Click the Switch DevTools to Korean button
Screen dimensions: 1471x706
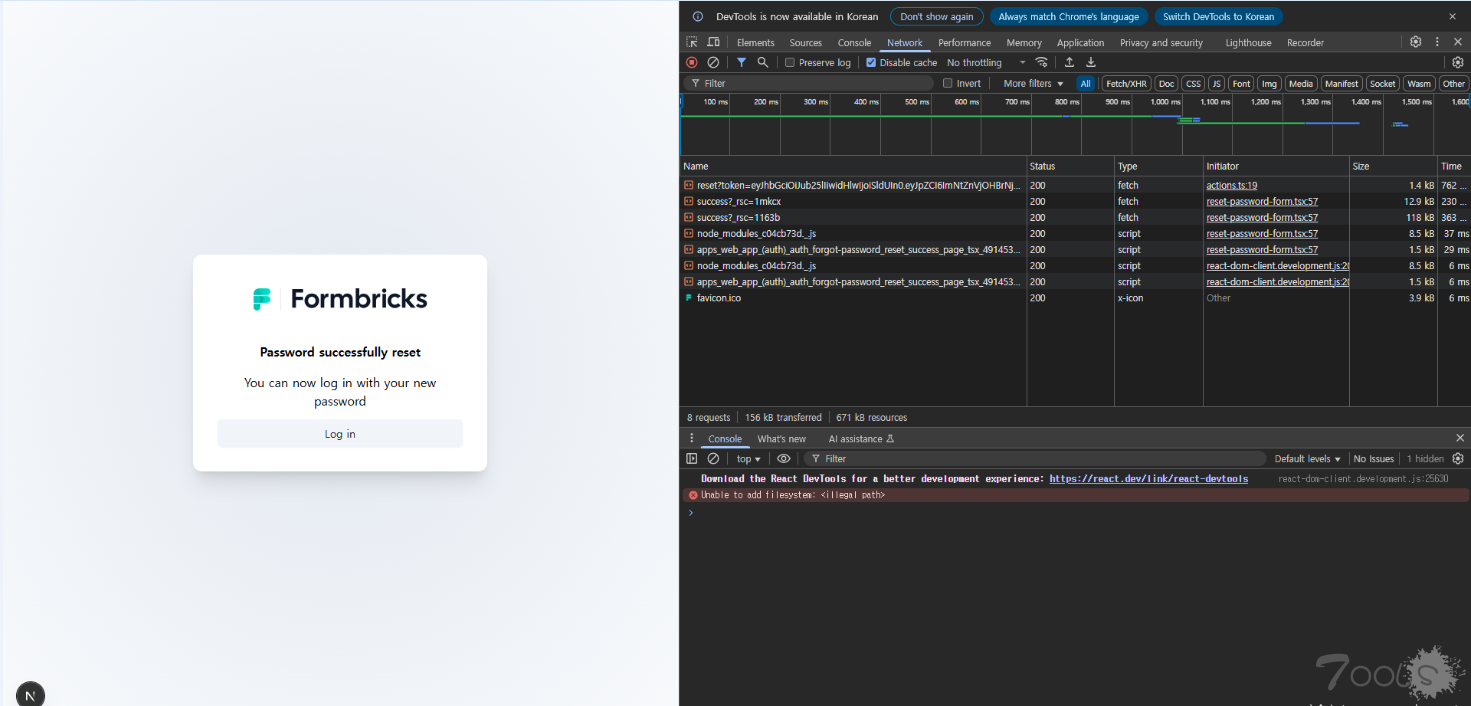1218,16
